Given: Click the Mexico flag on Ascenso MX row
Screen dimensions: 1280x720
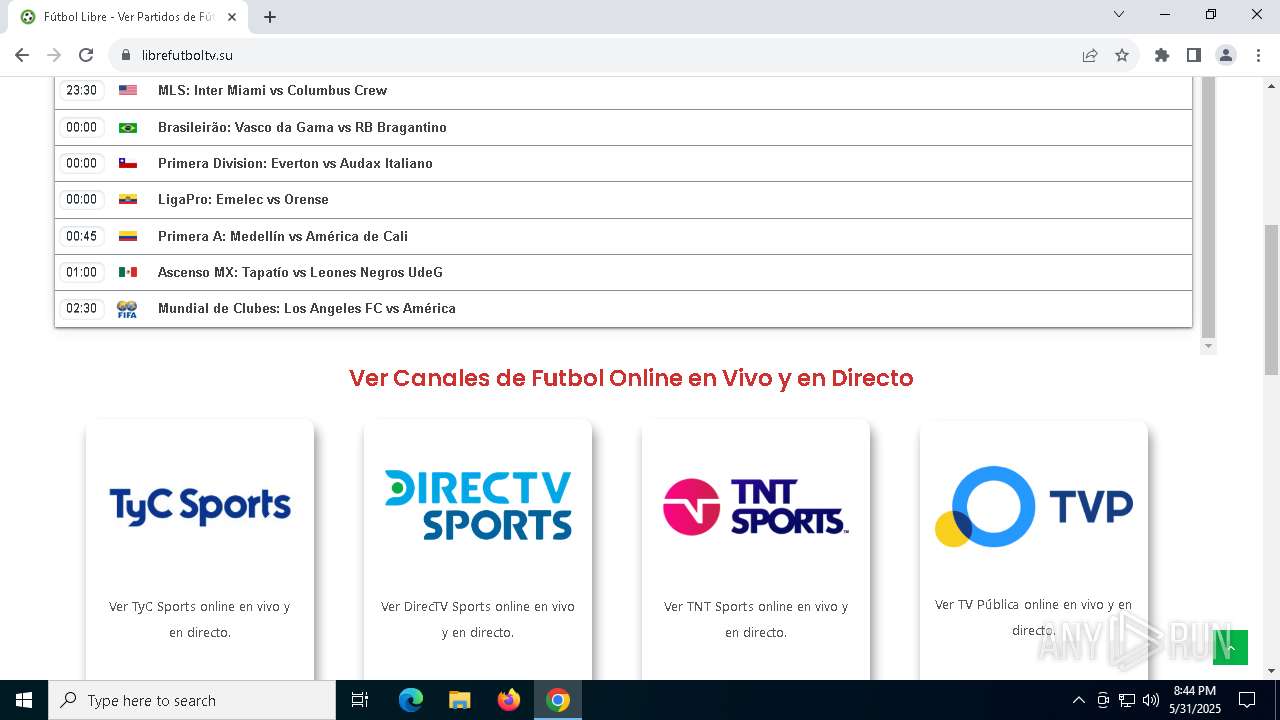Looking at the screenshot, I should tap(128, 272).
